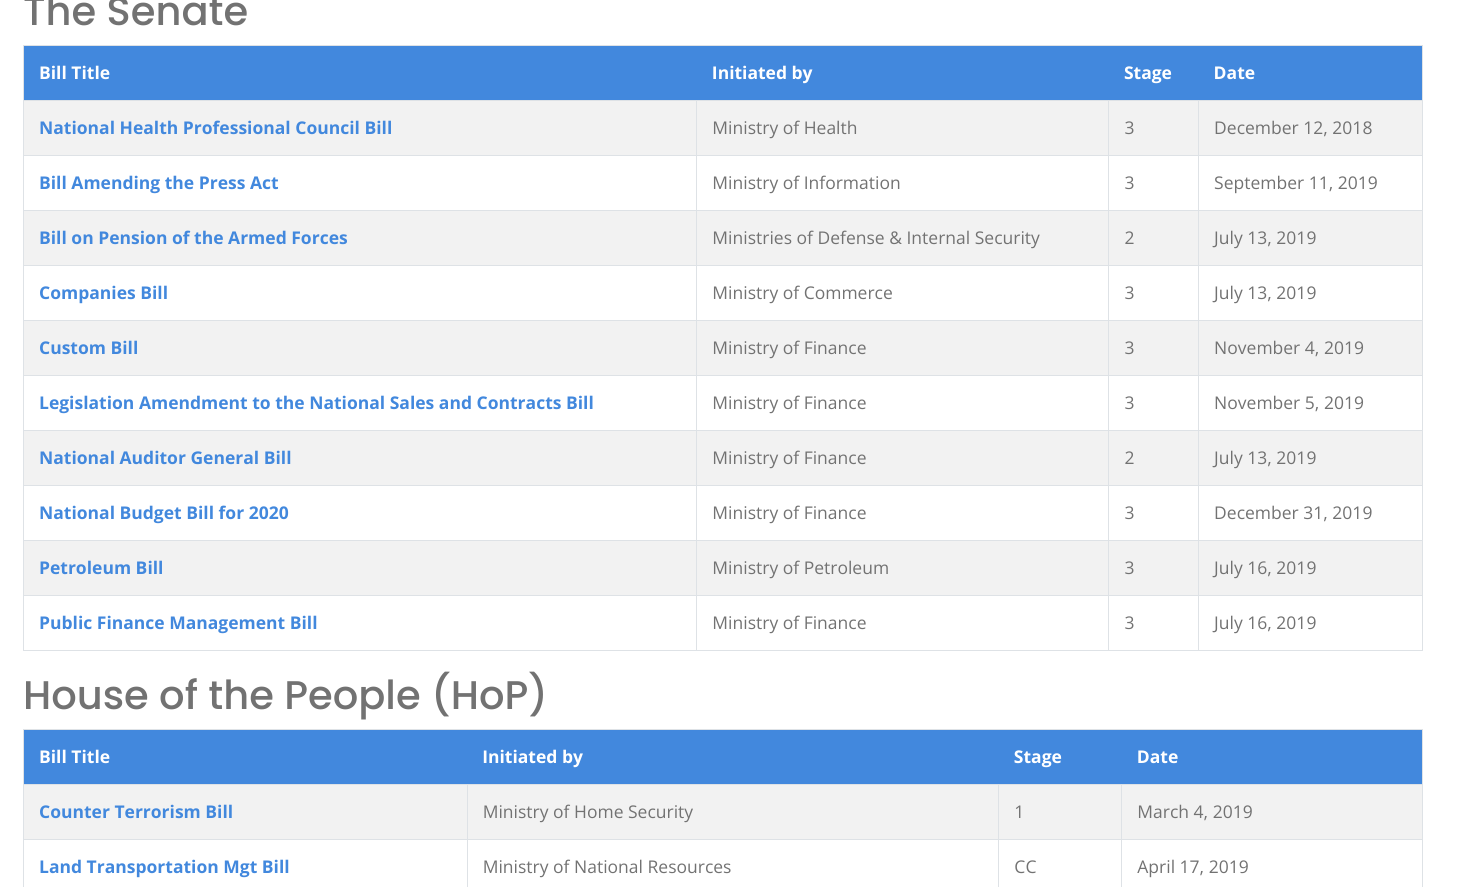
Task: Open the National Health Professional Council Bill link
Action: tap(215, 128)
